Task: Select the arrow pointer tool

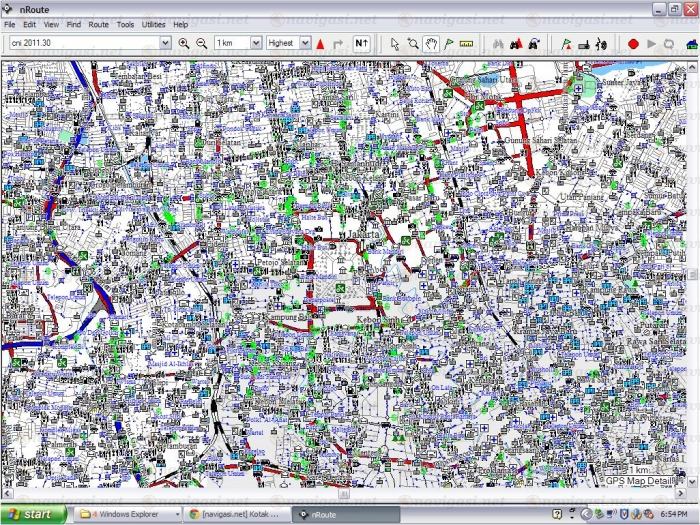Action: coord(395,44)
